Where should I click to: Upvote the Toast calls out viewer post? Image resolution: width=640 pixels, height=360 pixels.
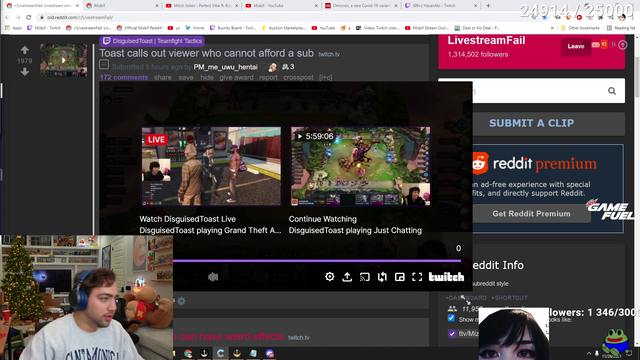pos(24,50)
